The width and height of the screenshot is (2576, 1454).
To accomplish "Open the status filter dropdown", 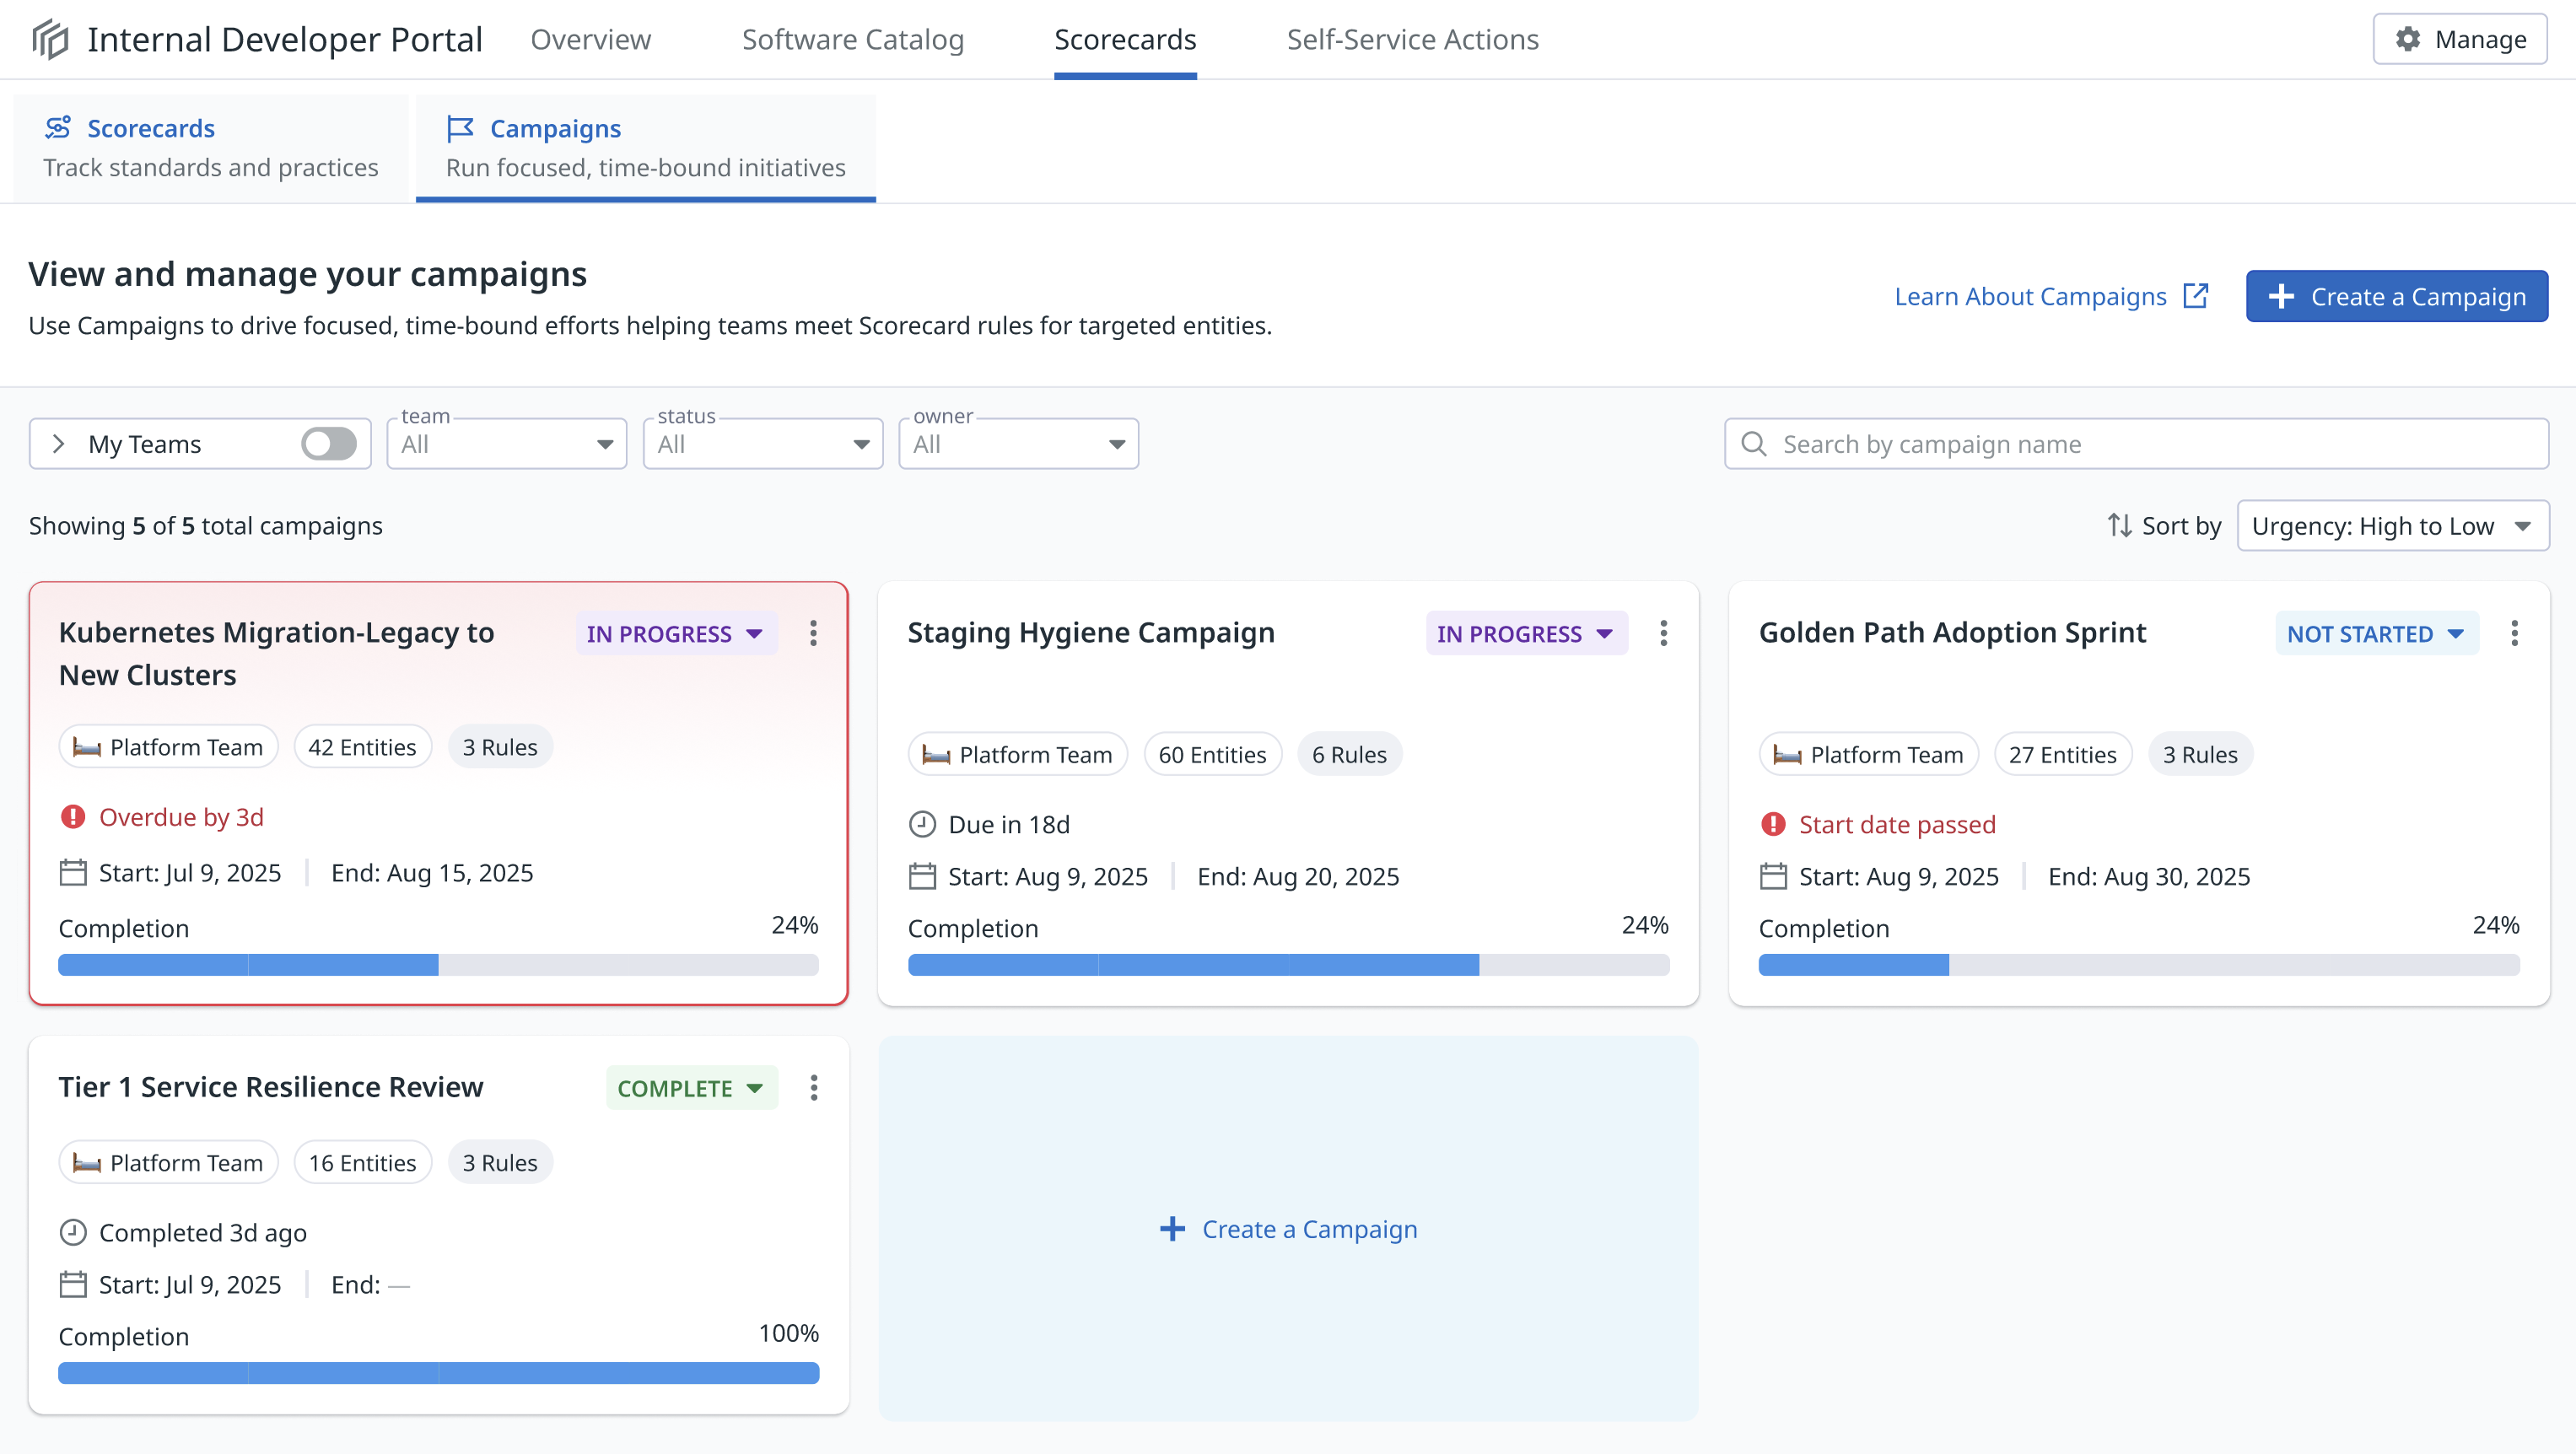I will tap(762, 444).
